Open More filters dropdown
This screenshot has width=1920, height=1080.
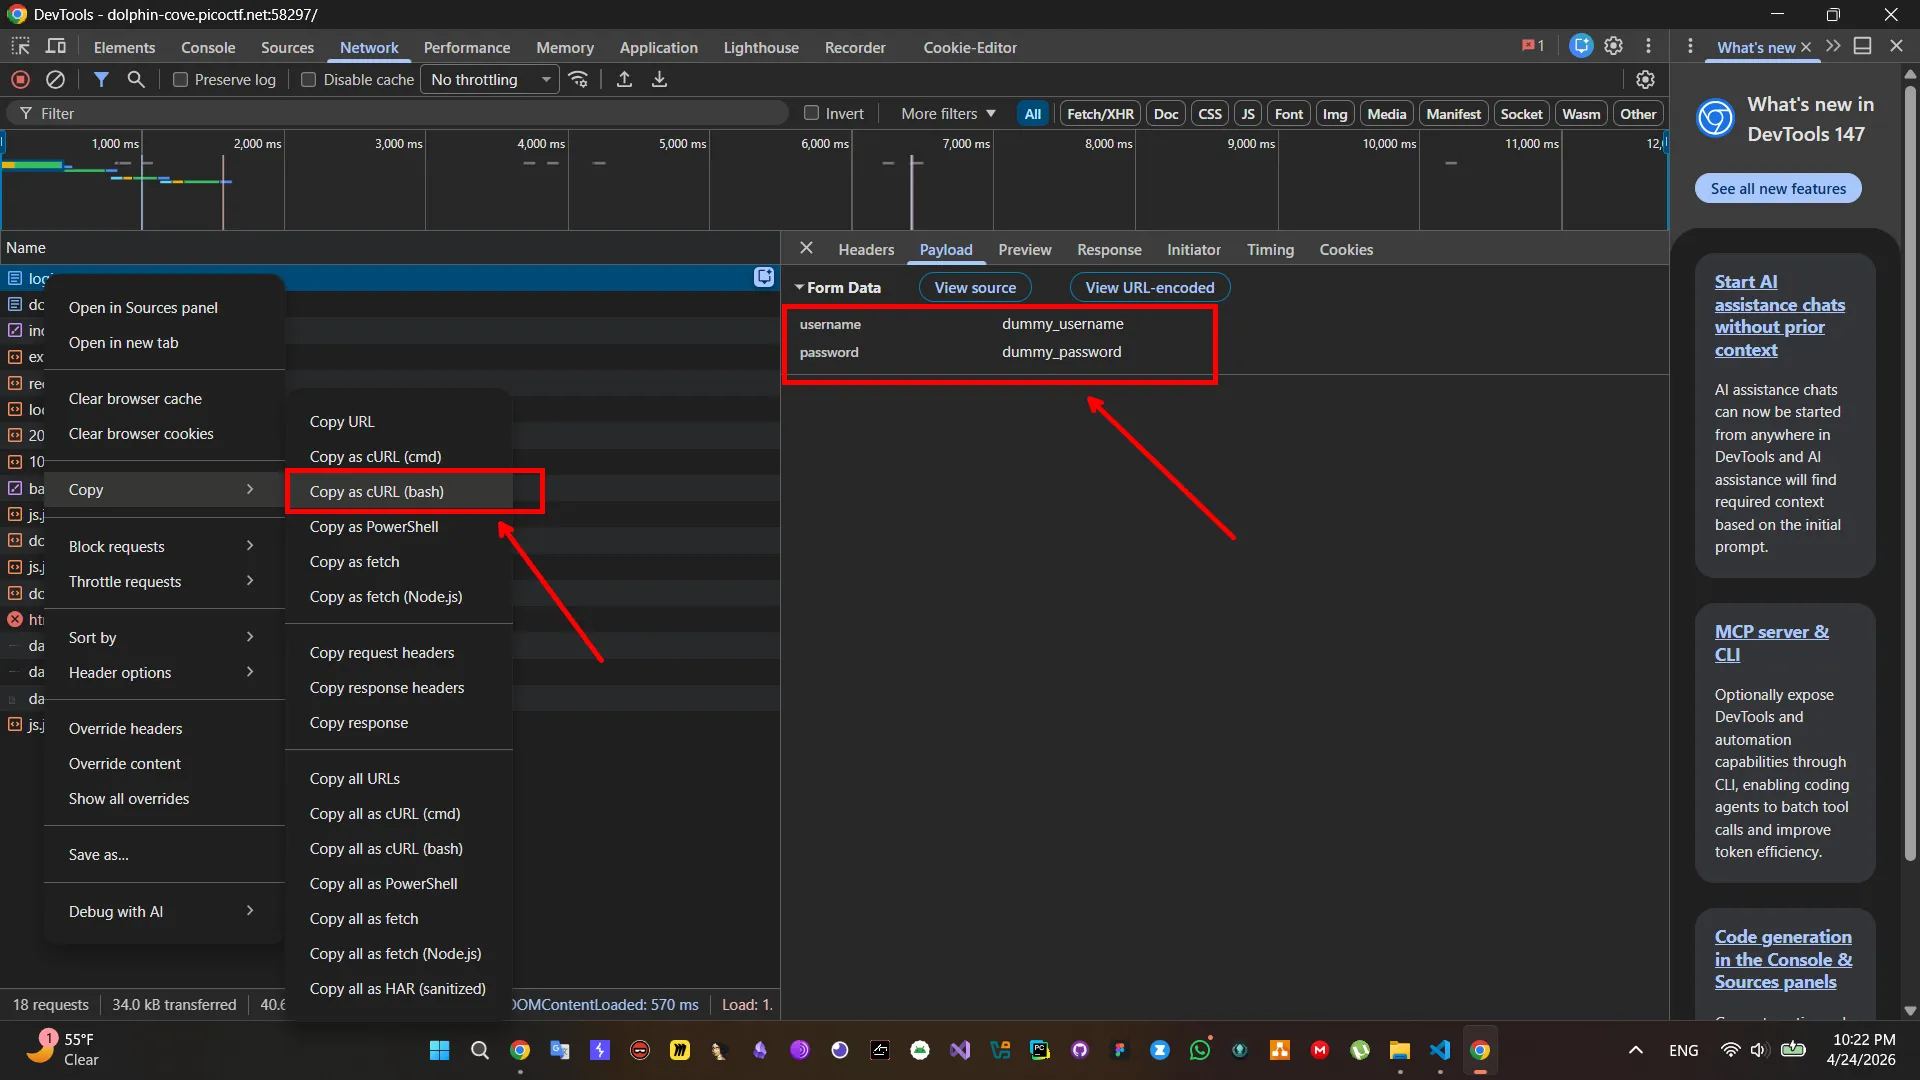pyautogui.click(x=948, y=114)
